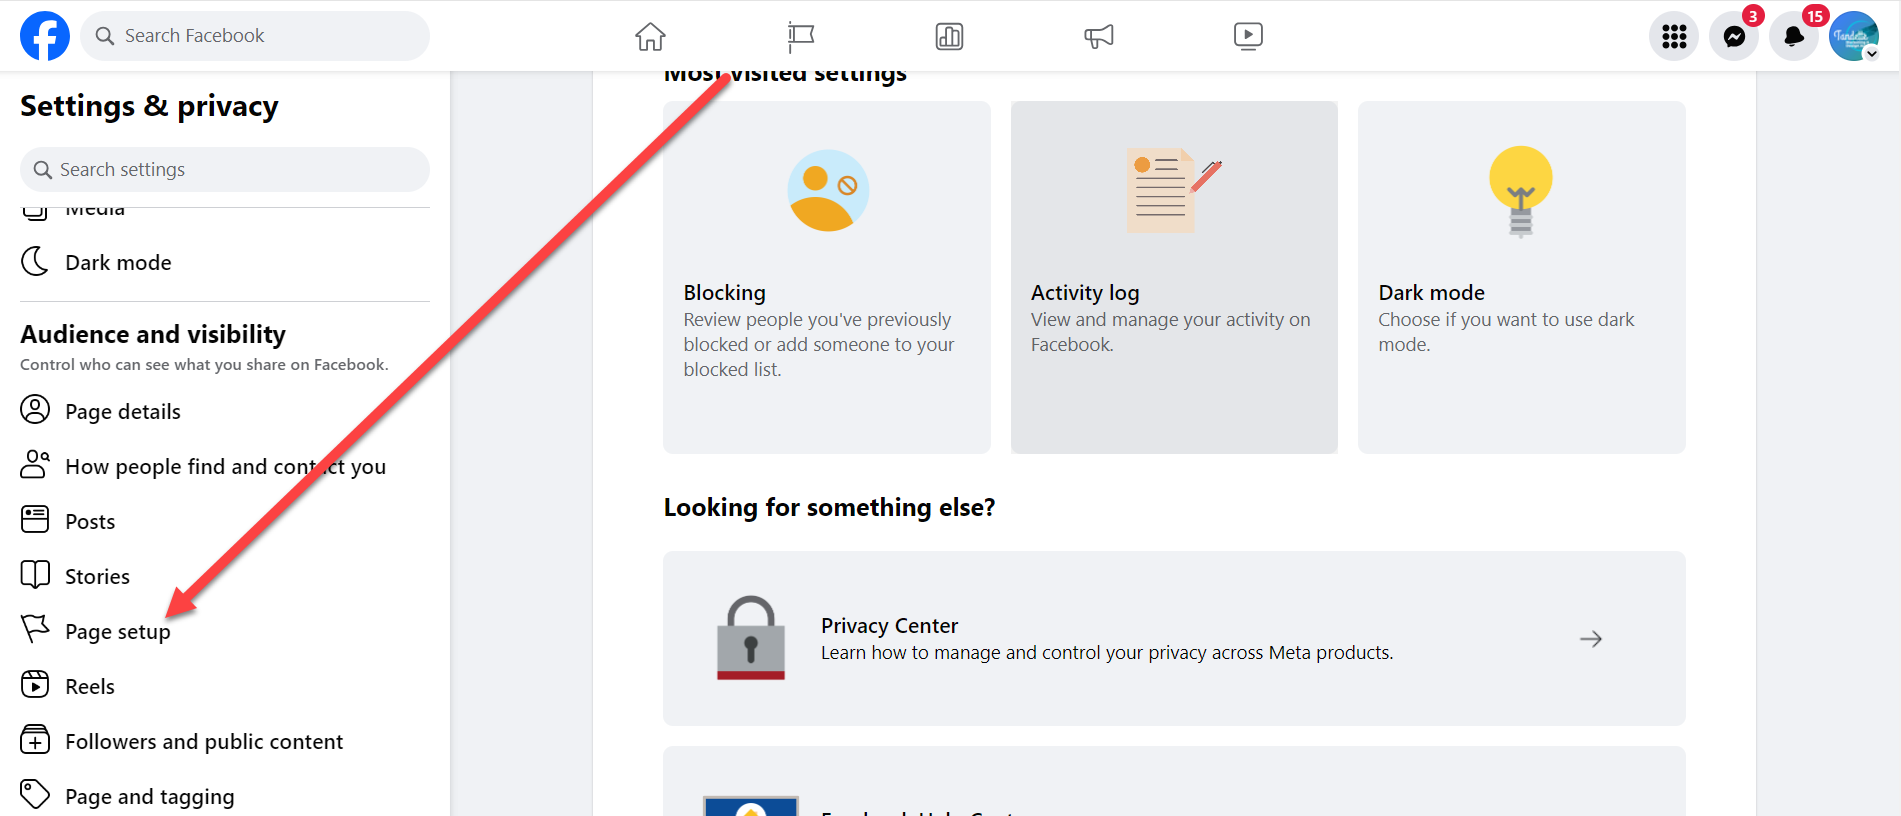Click the Search Facebook field
1901x816 pixels.
coord(255,36)
